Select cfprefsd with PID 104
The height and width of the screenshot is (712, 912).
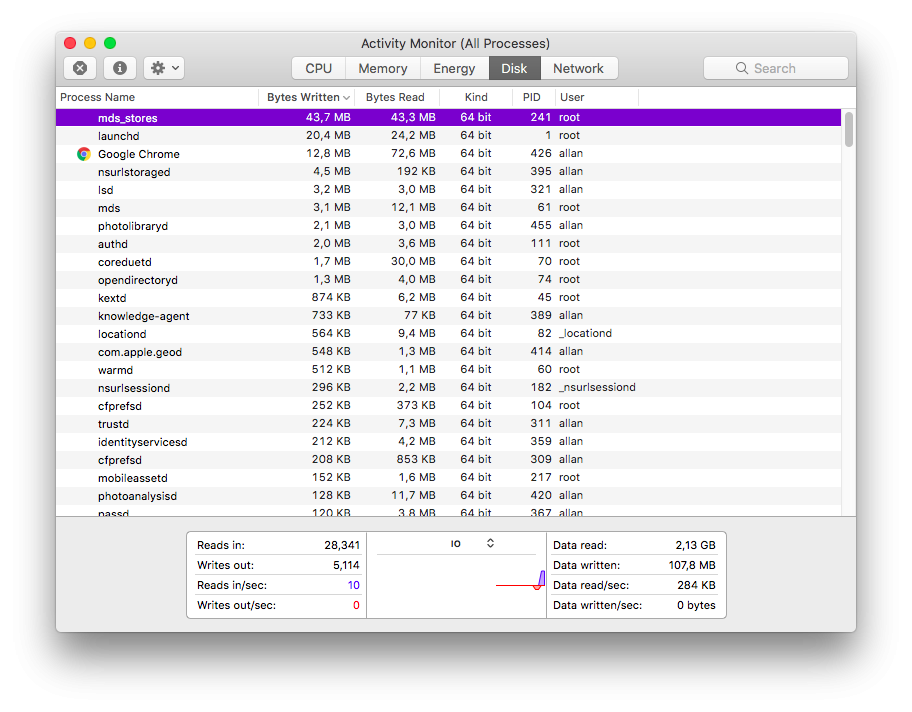coord(448,406)
